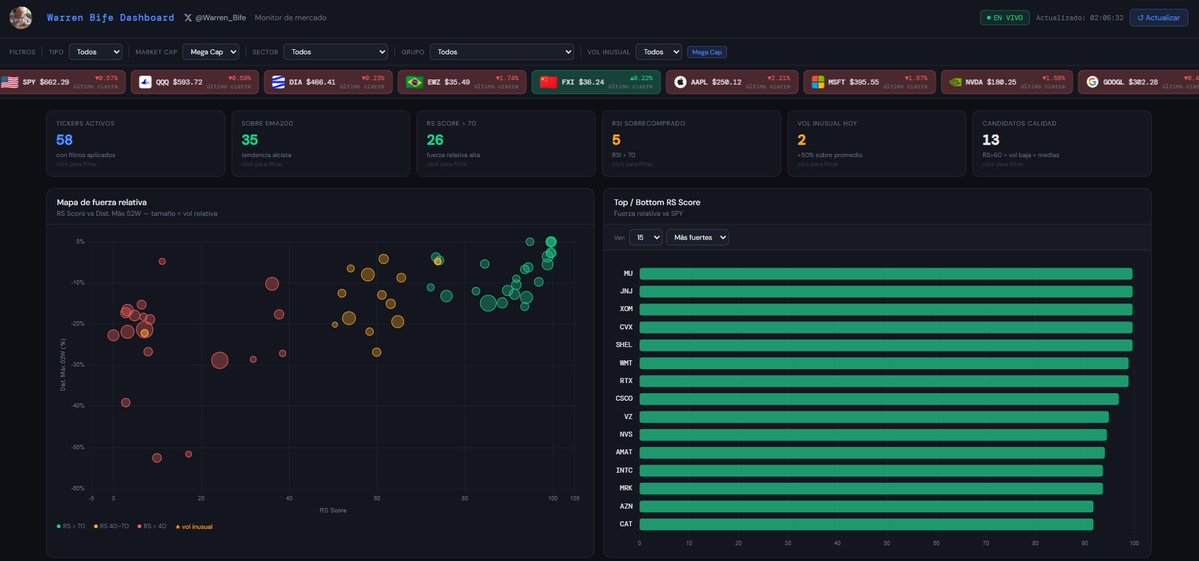Click the profile avatar picture

tap(21, 18)
